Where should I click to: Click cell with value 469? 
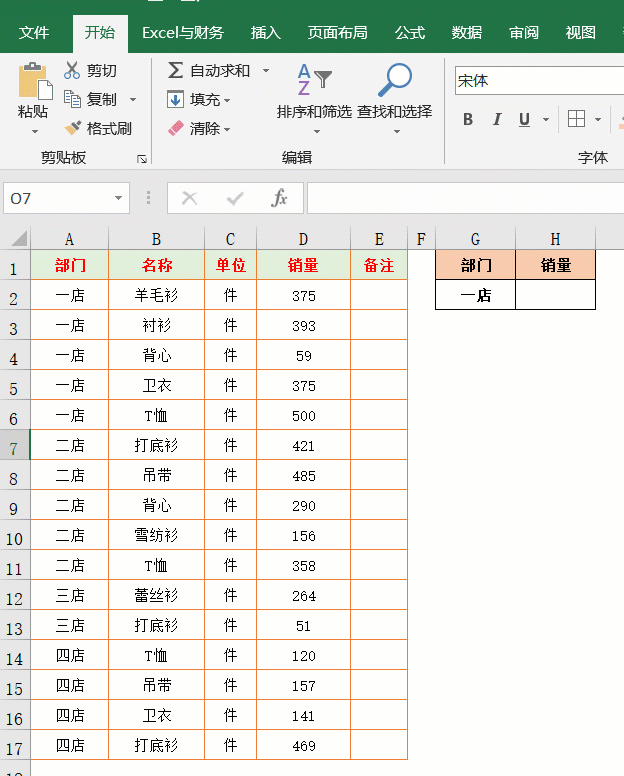pyautogui.click(x=303, y=745)
